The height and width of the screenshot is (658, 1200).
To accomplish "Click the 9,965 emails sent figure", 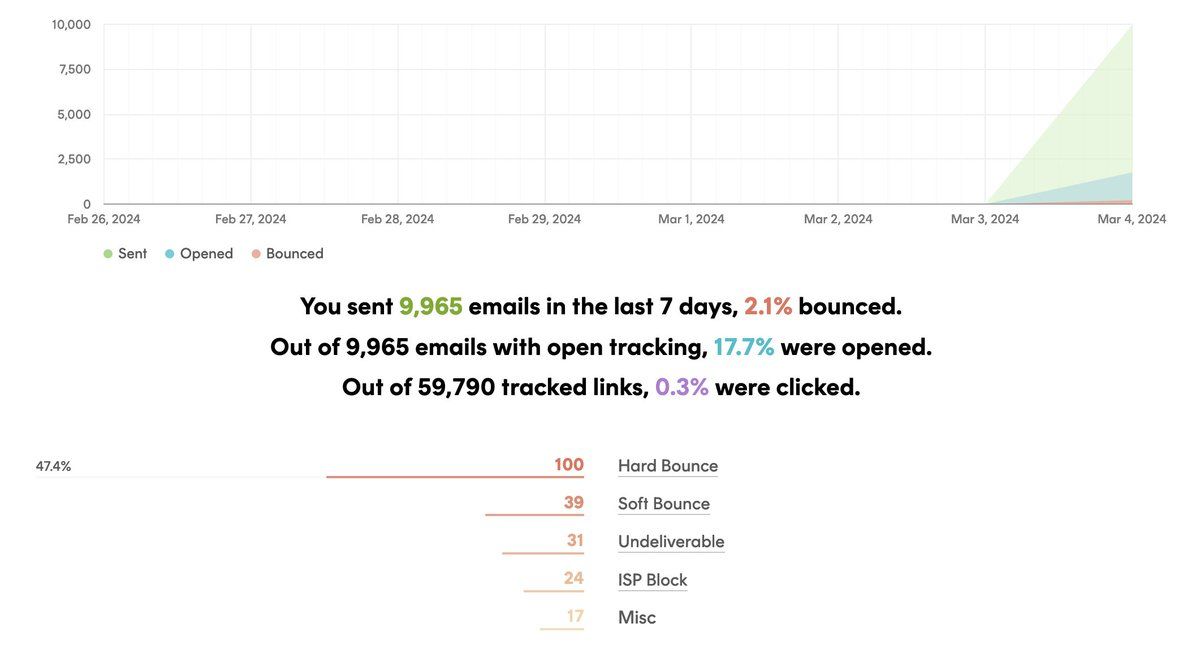I will pos(430,306).
